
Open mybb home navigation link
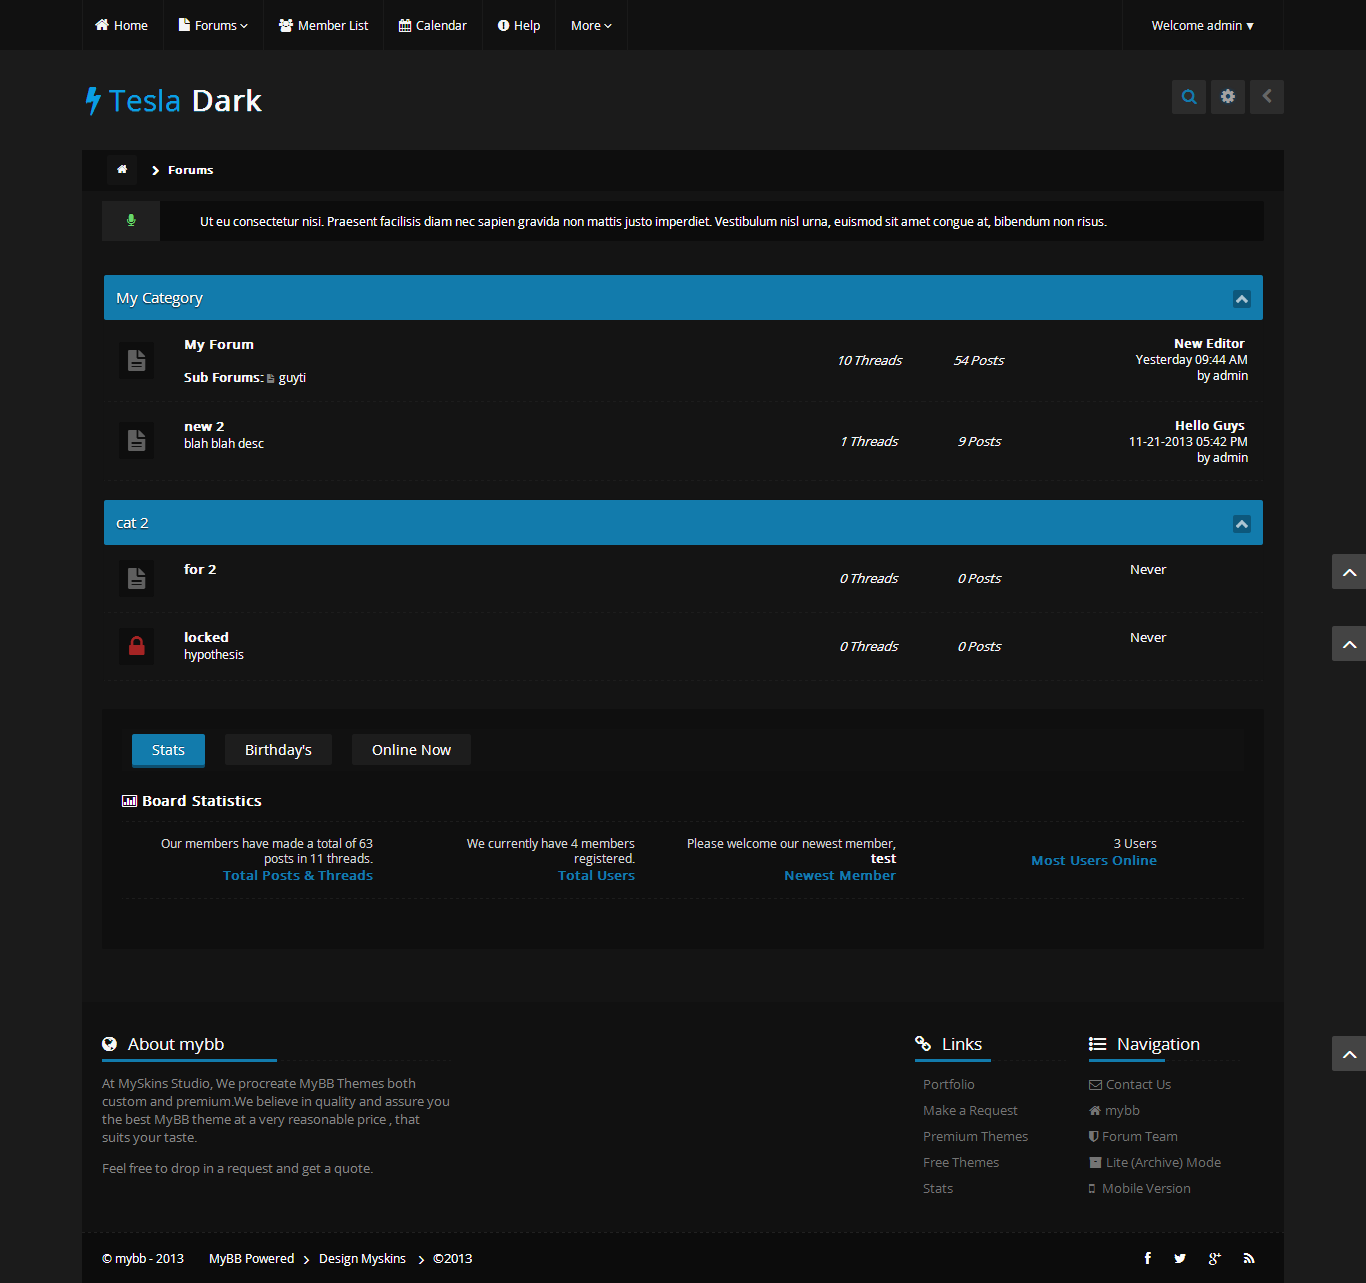(1114, 1110)
